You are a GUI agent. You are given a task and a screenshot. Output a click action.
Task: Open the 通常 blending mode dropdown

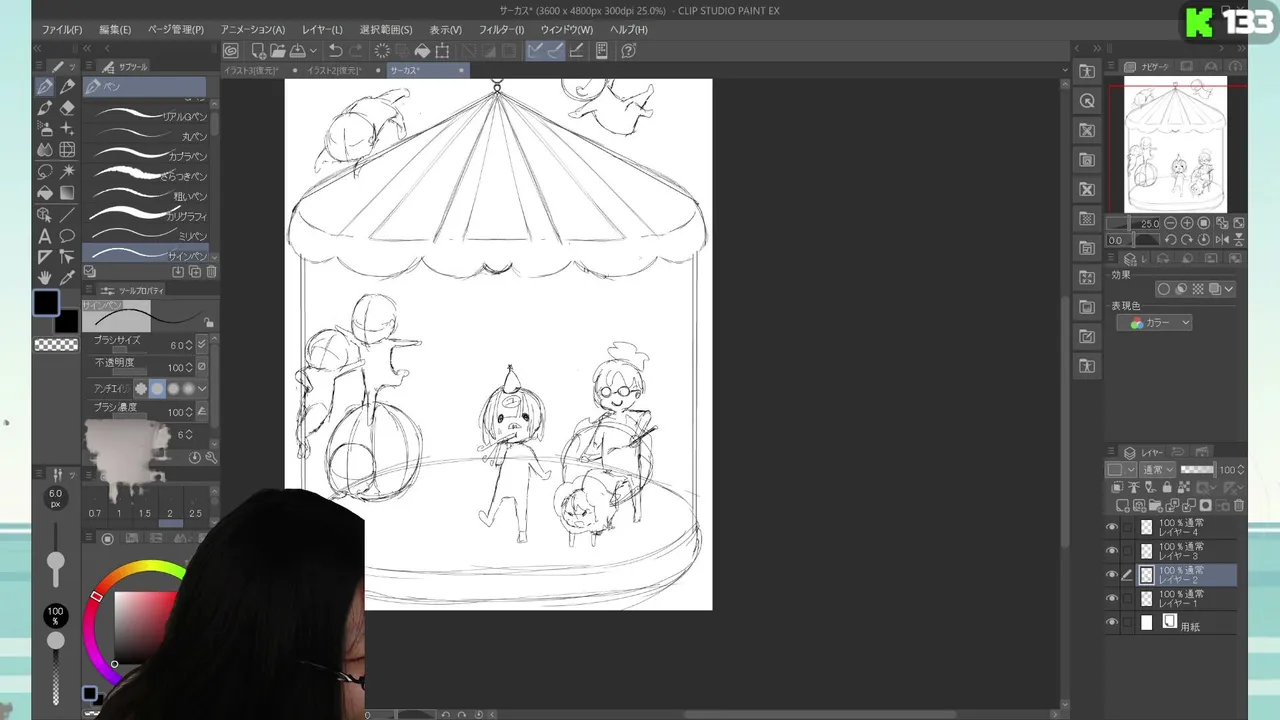(1158, 470)
